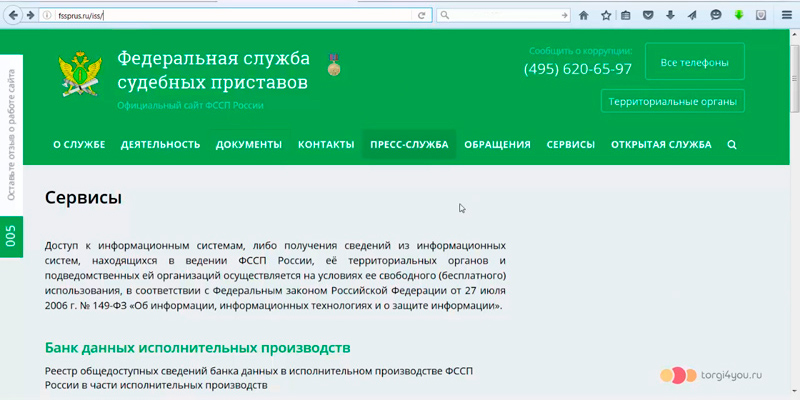
Task: Click the green download extension arrow
Action: click(739, 15)
